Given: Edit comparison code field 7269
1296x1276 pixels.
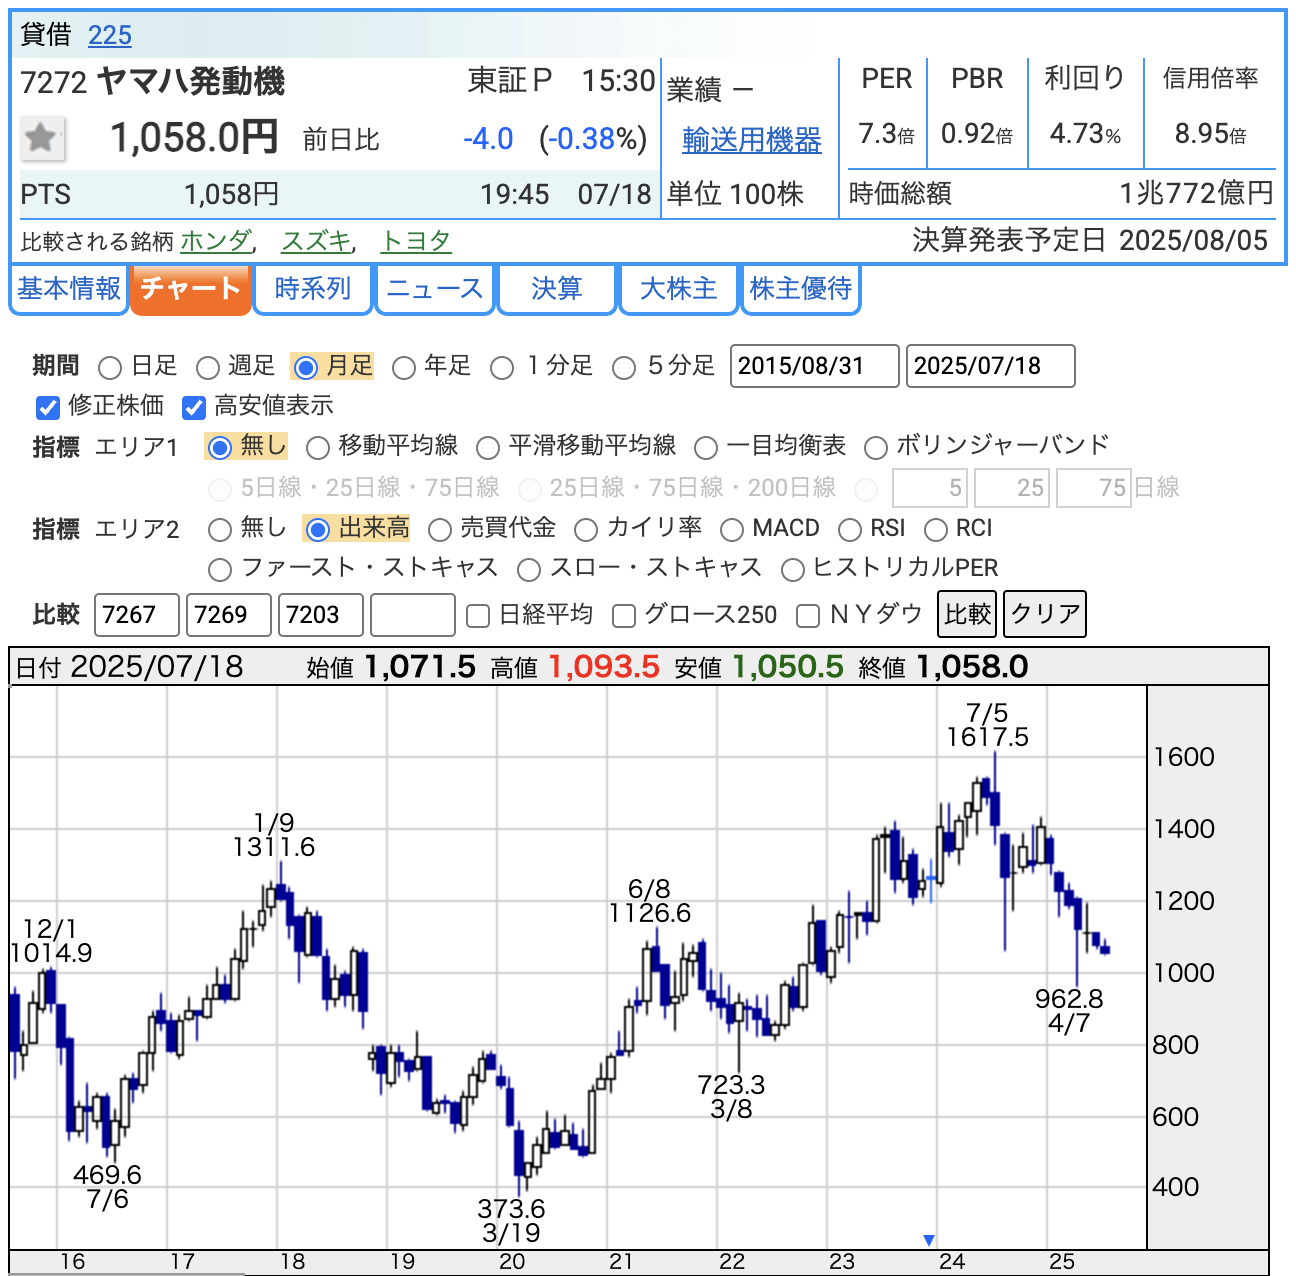Looking at the screenshot, I should tap(229, 614).
